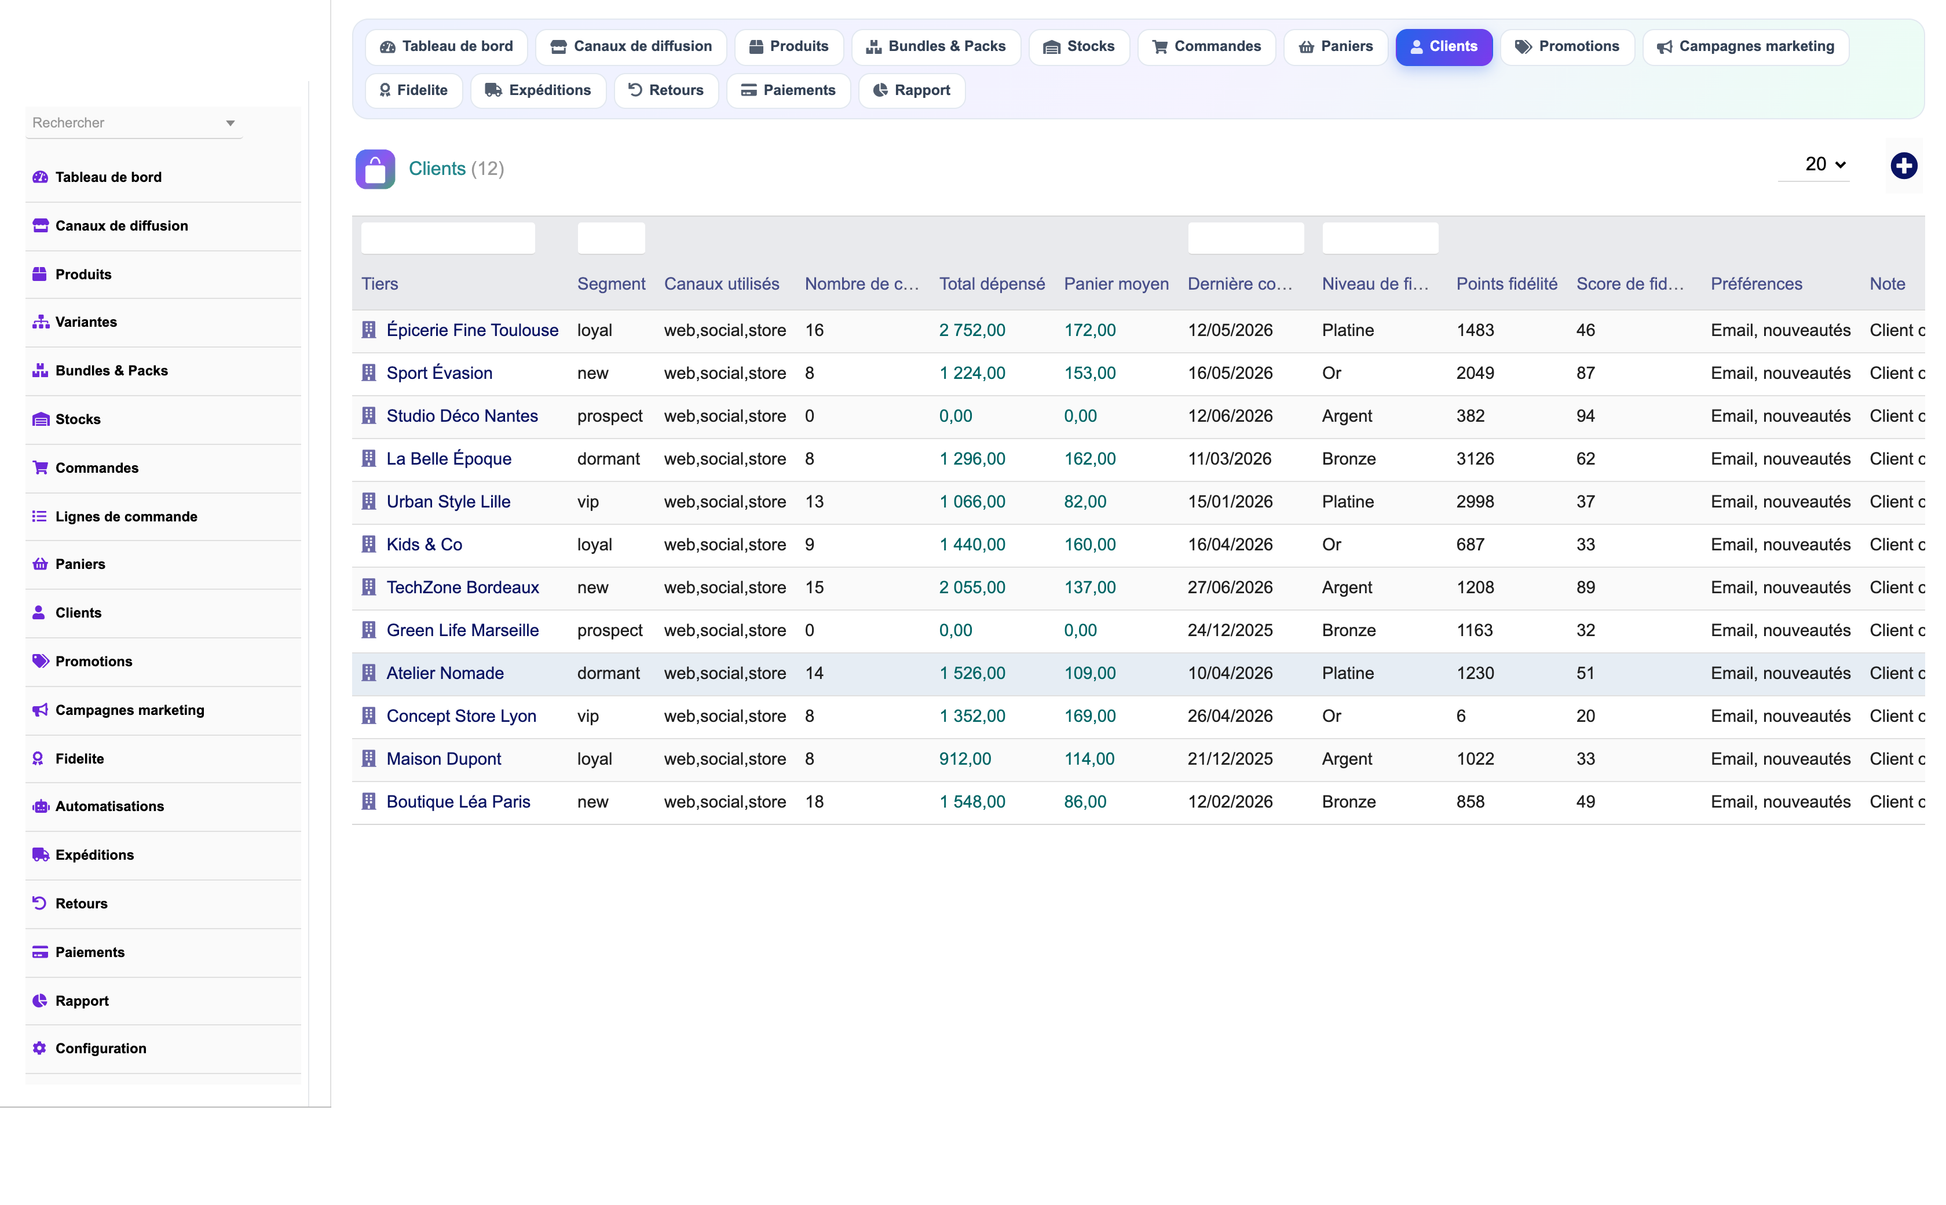This screenshot has height=1205, width=1946.
Task: Open the Campagnes marketing top tab
Action: [1745, 47]
